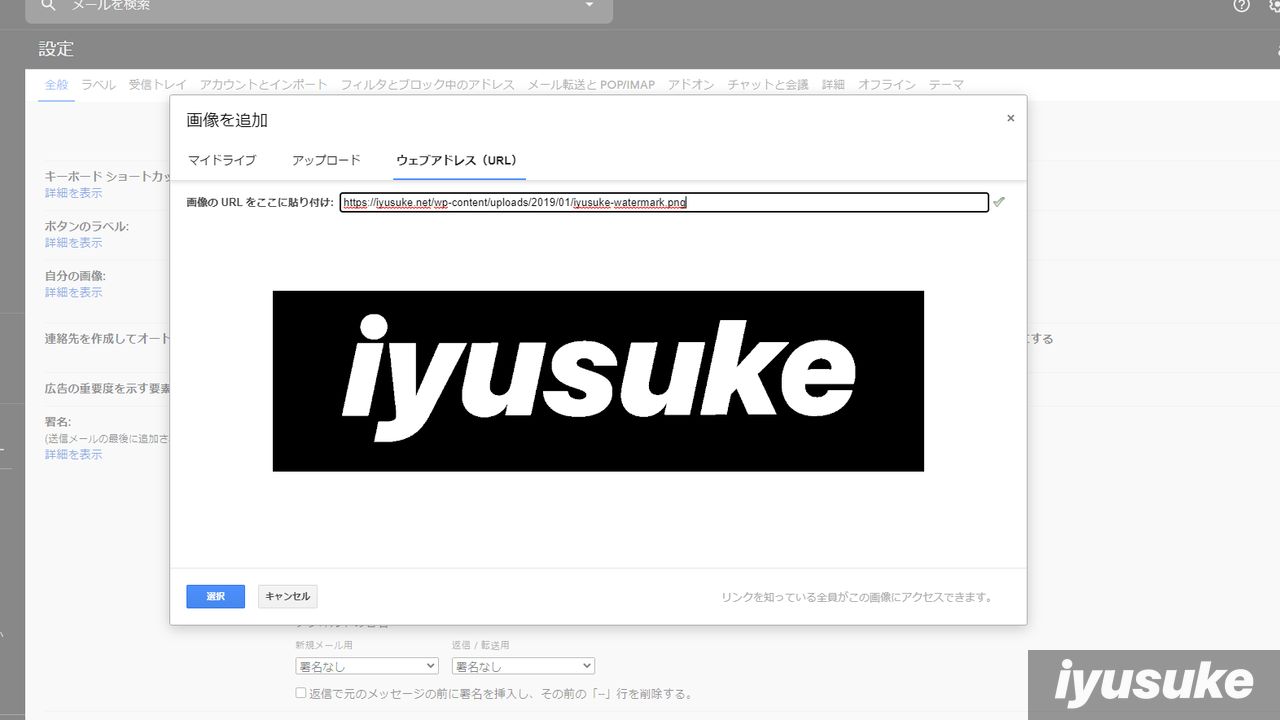
Task: Click 詳細を表示 under 自分の画像
Action: tap(73, 293)
